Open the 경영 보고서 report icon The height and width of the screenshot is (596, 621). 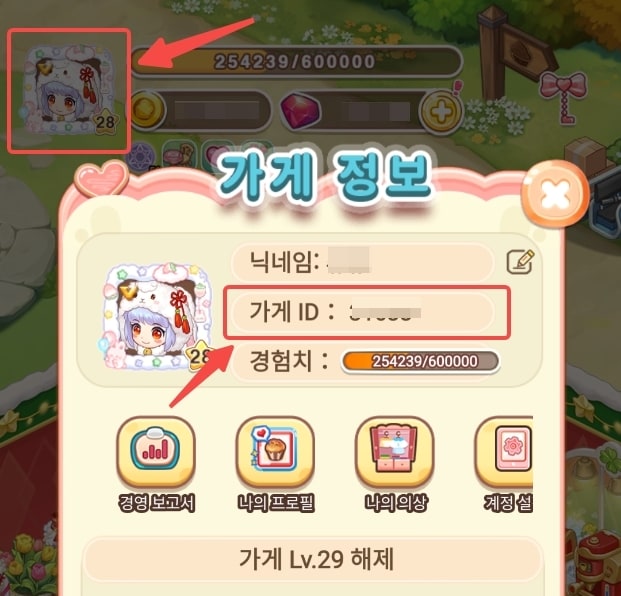[x=156, y=452]
